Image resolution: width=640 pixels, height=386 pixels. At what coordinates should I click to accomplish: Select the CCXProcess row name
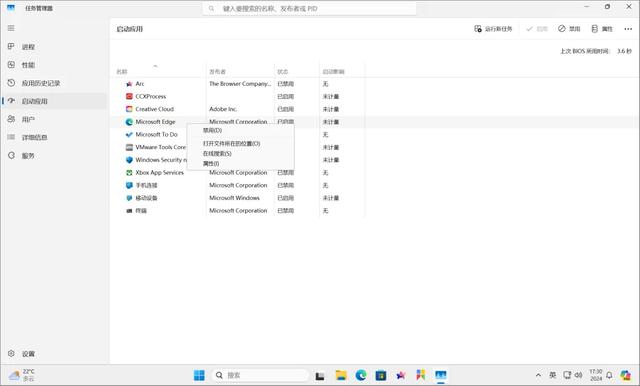pos(151,96)
